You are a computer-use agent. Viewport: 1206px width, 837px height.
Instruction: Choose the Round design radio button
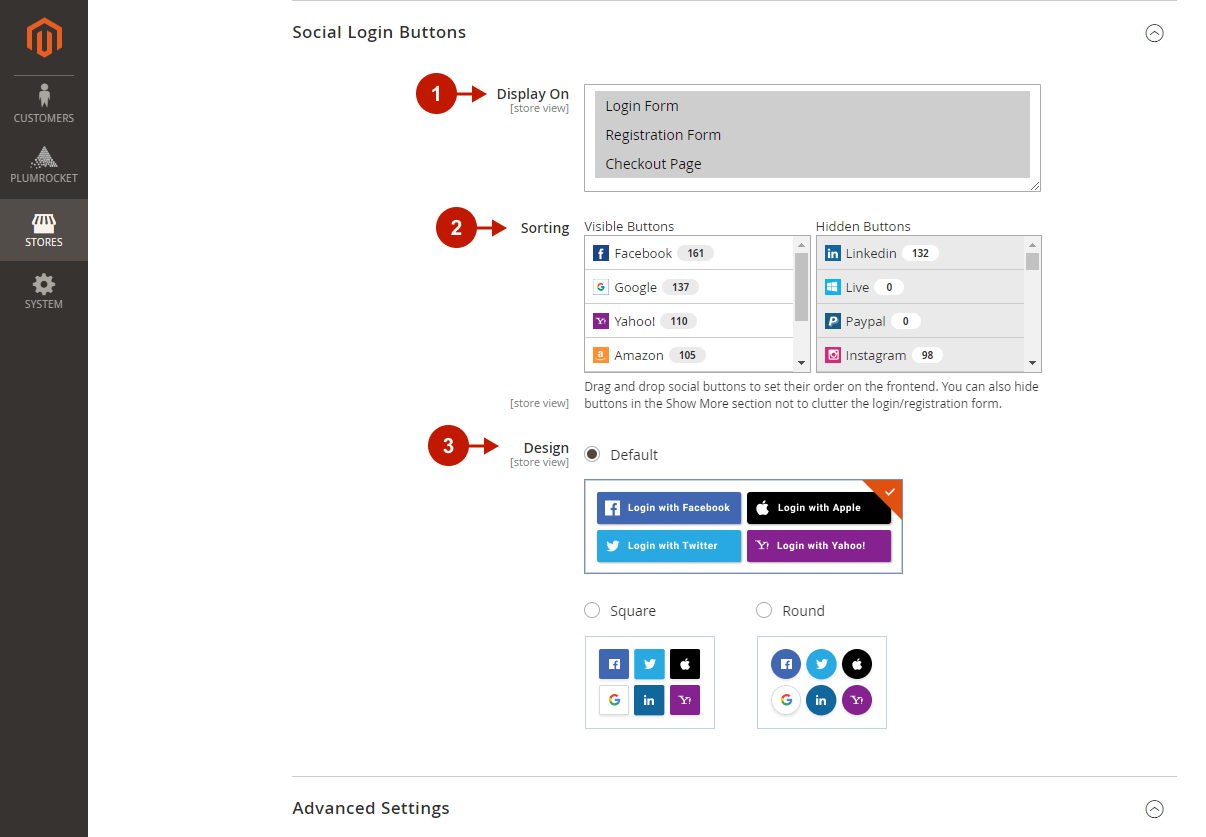point(764,610)
